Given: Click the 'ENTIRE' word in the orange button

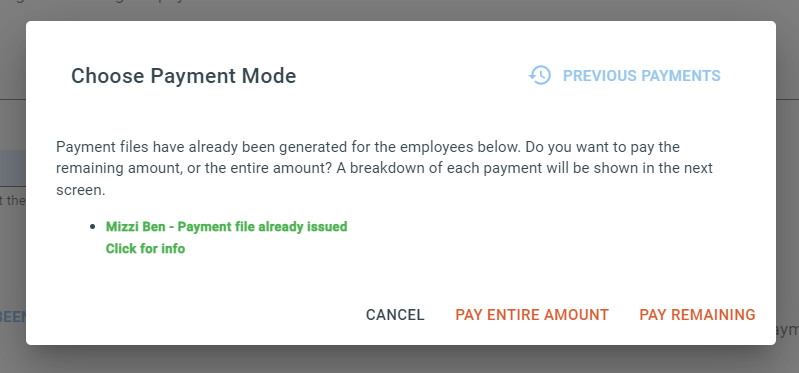Looking at the screenshot, I should point(513,315).
